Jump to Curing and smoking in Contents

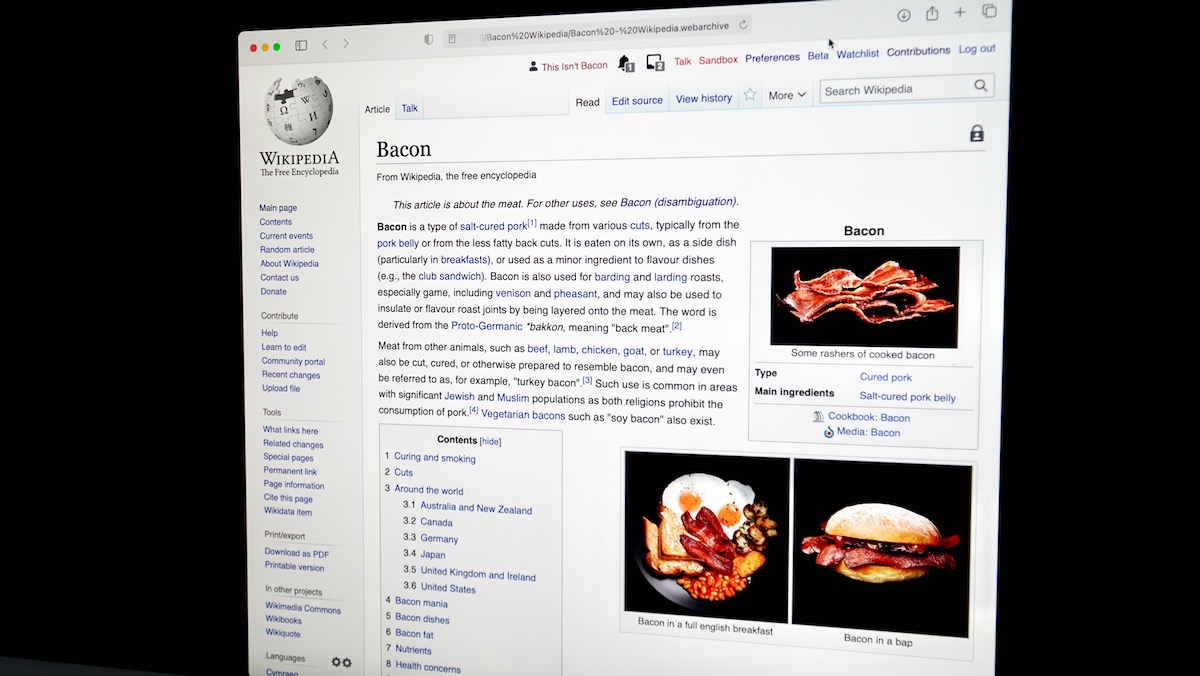(x=435, y=457)
